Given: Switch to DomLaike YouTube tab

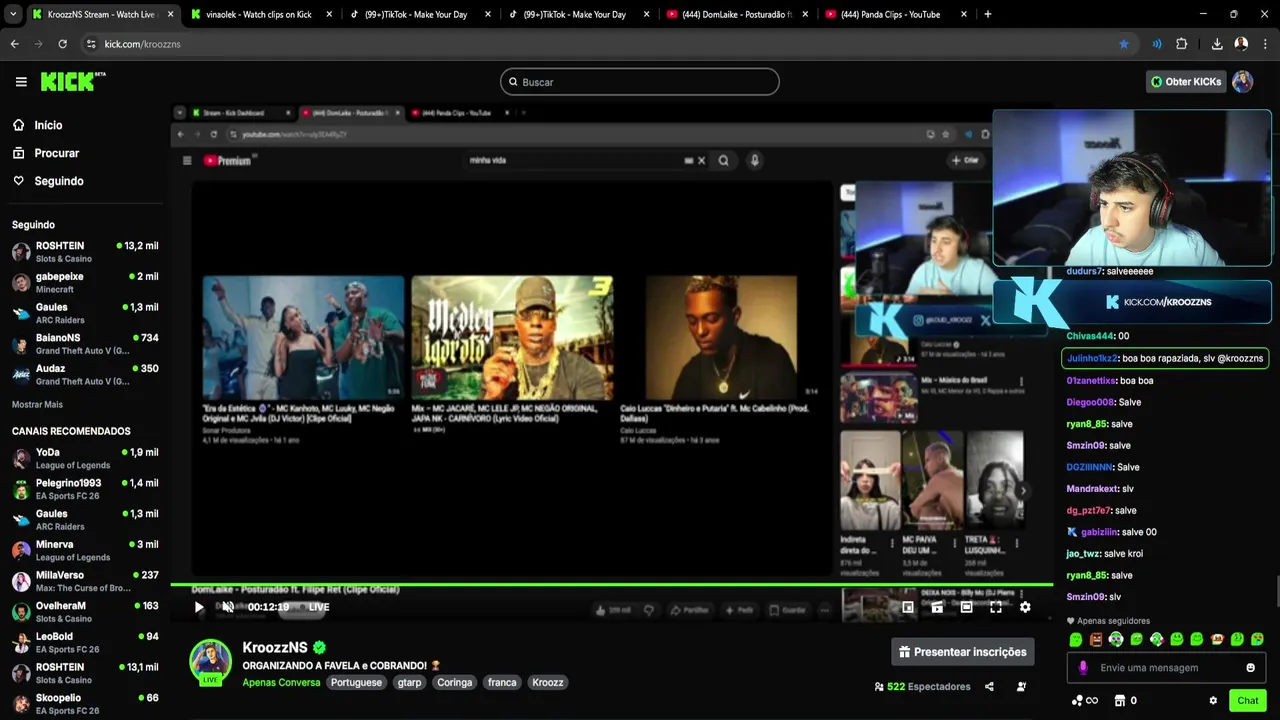Looking at the screenshot, I should pyautogui.click(x=737, y=15).
